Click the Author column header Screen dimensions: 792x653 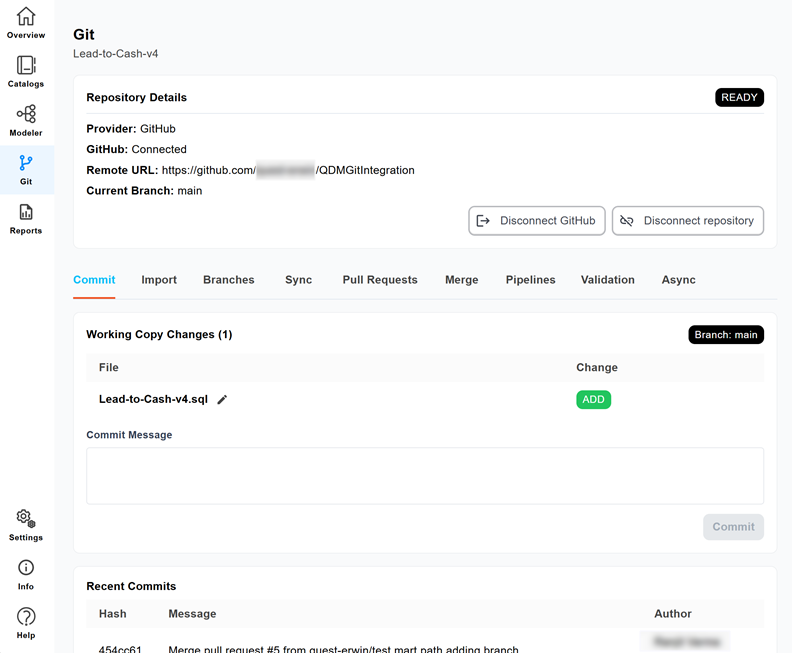coord(673,614)
